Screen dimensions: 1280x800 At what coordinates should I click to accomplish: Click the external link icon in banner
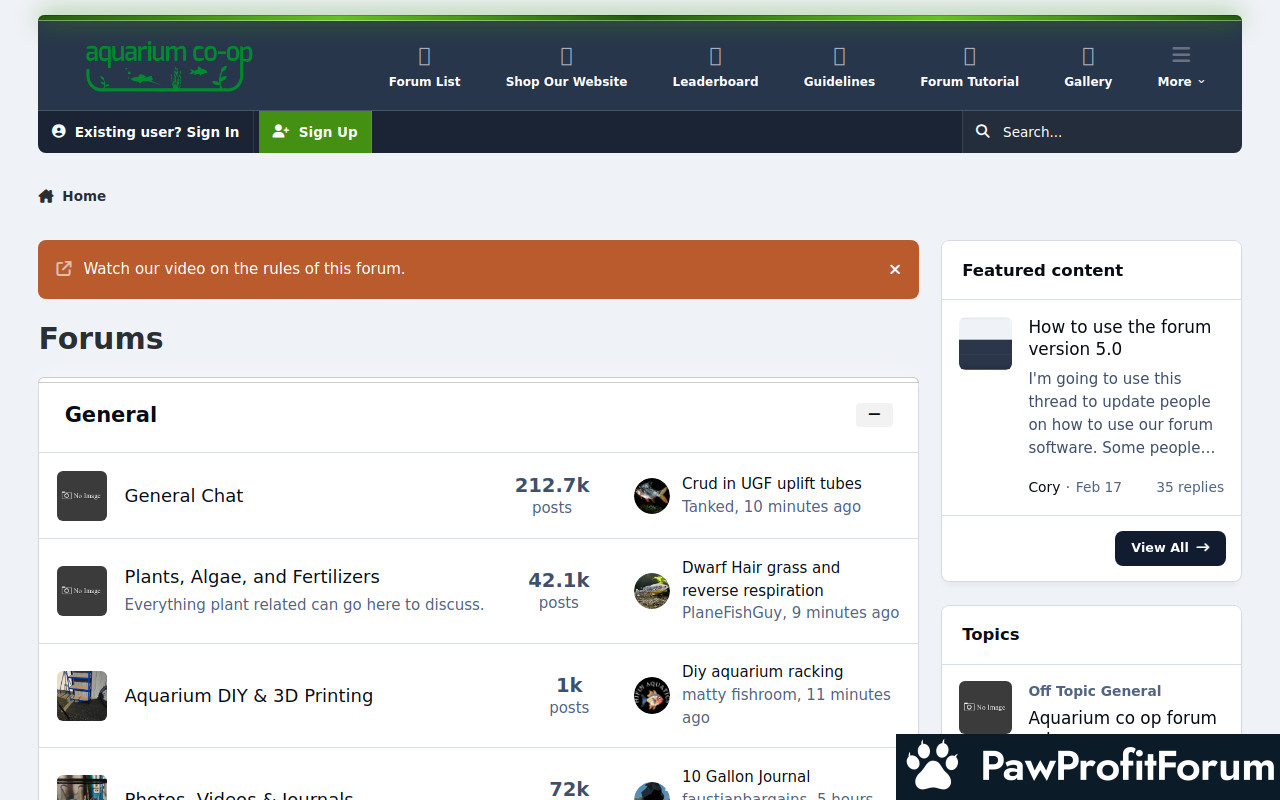(x=63, y=268)
